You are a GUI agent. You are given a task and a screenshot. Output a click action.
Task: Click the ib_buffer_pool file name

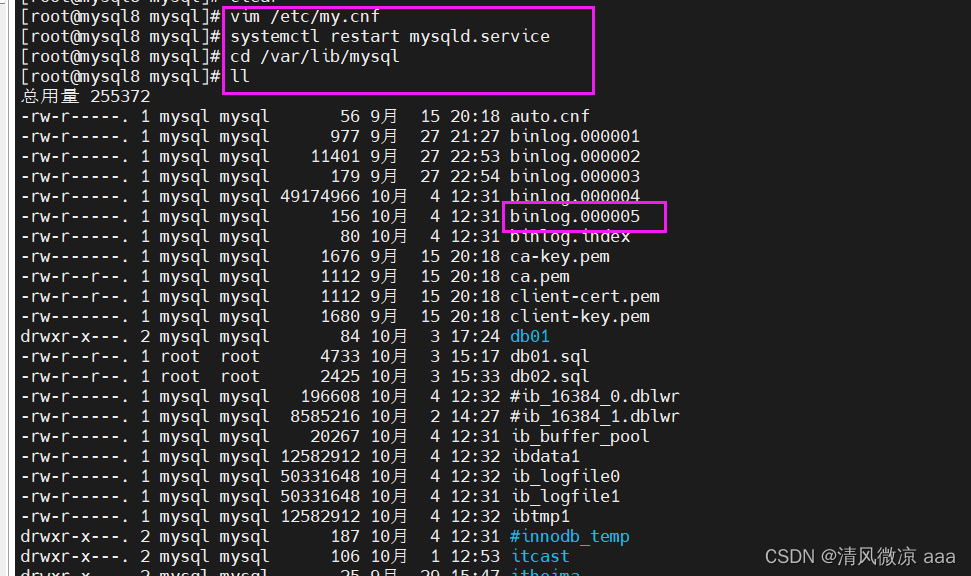coord(579,436)
